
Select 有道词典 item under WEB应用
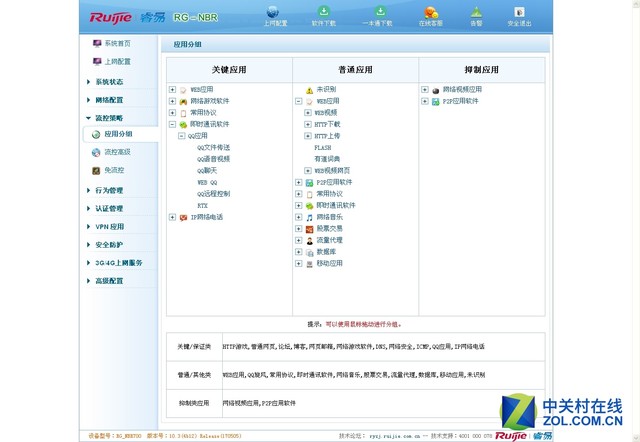327,159
